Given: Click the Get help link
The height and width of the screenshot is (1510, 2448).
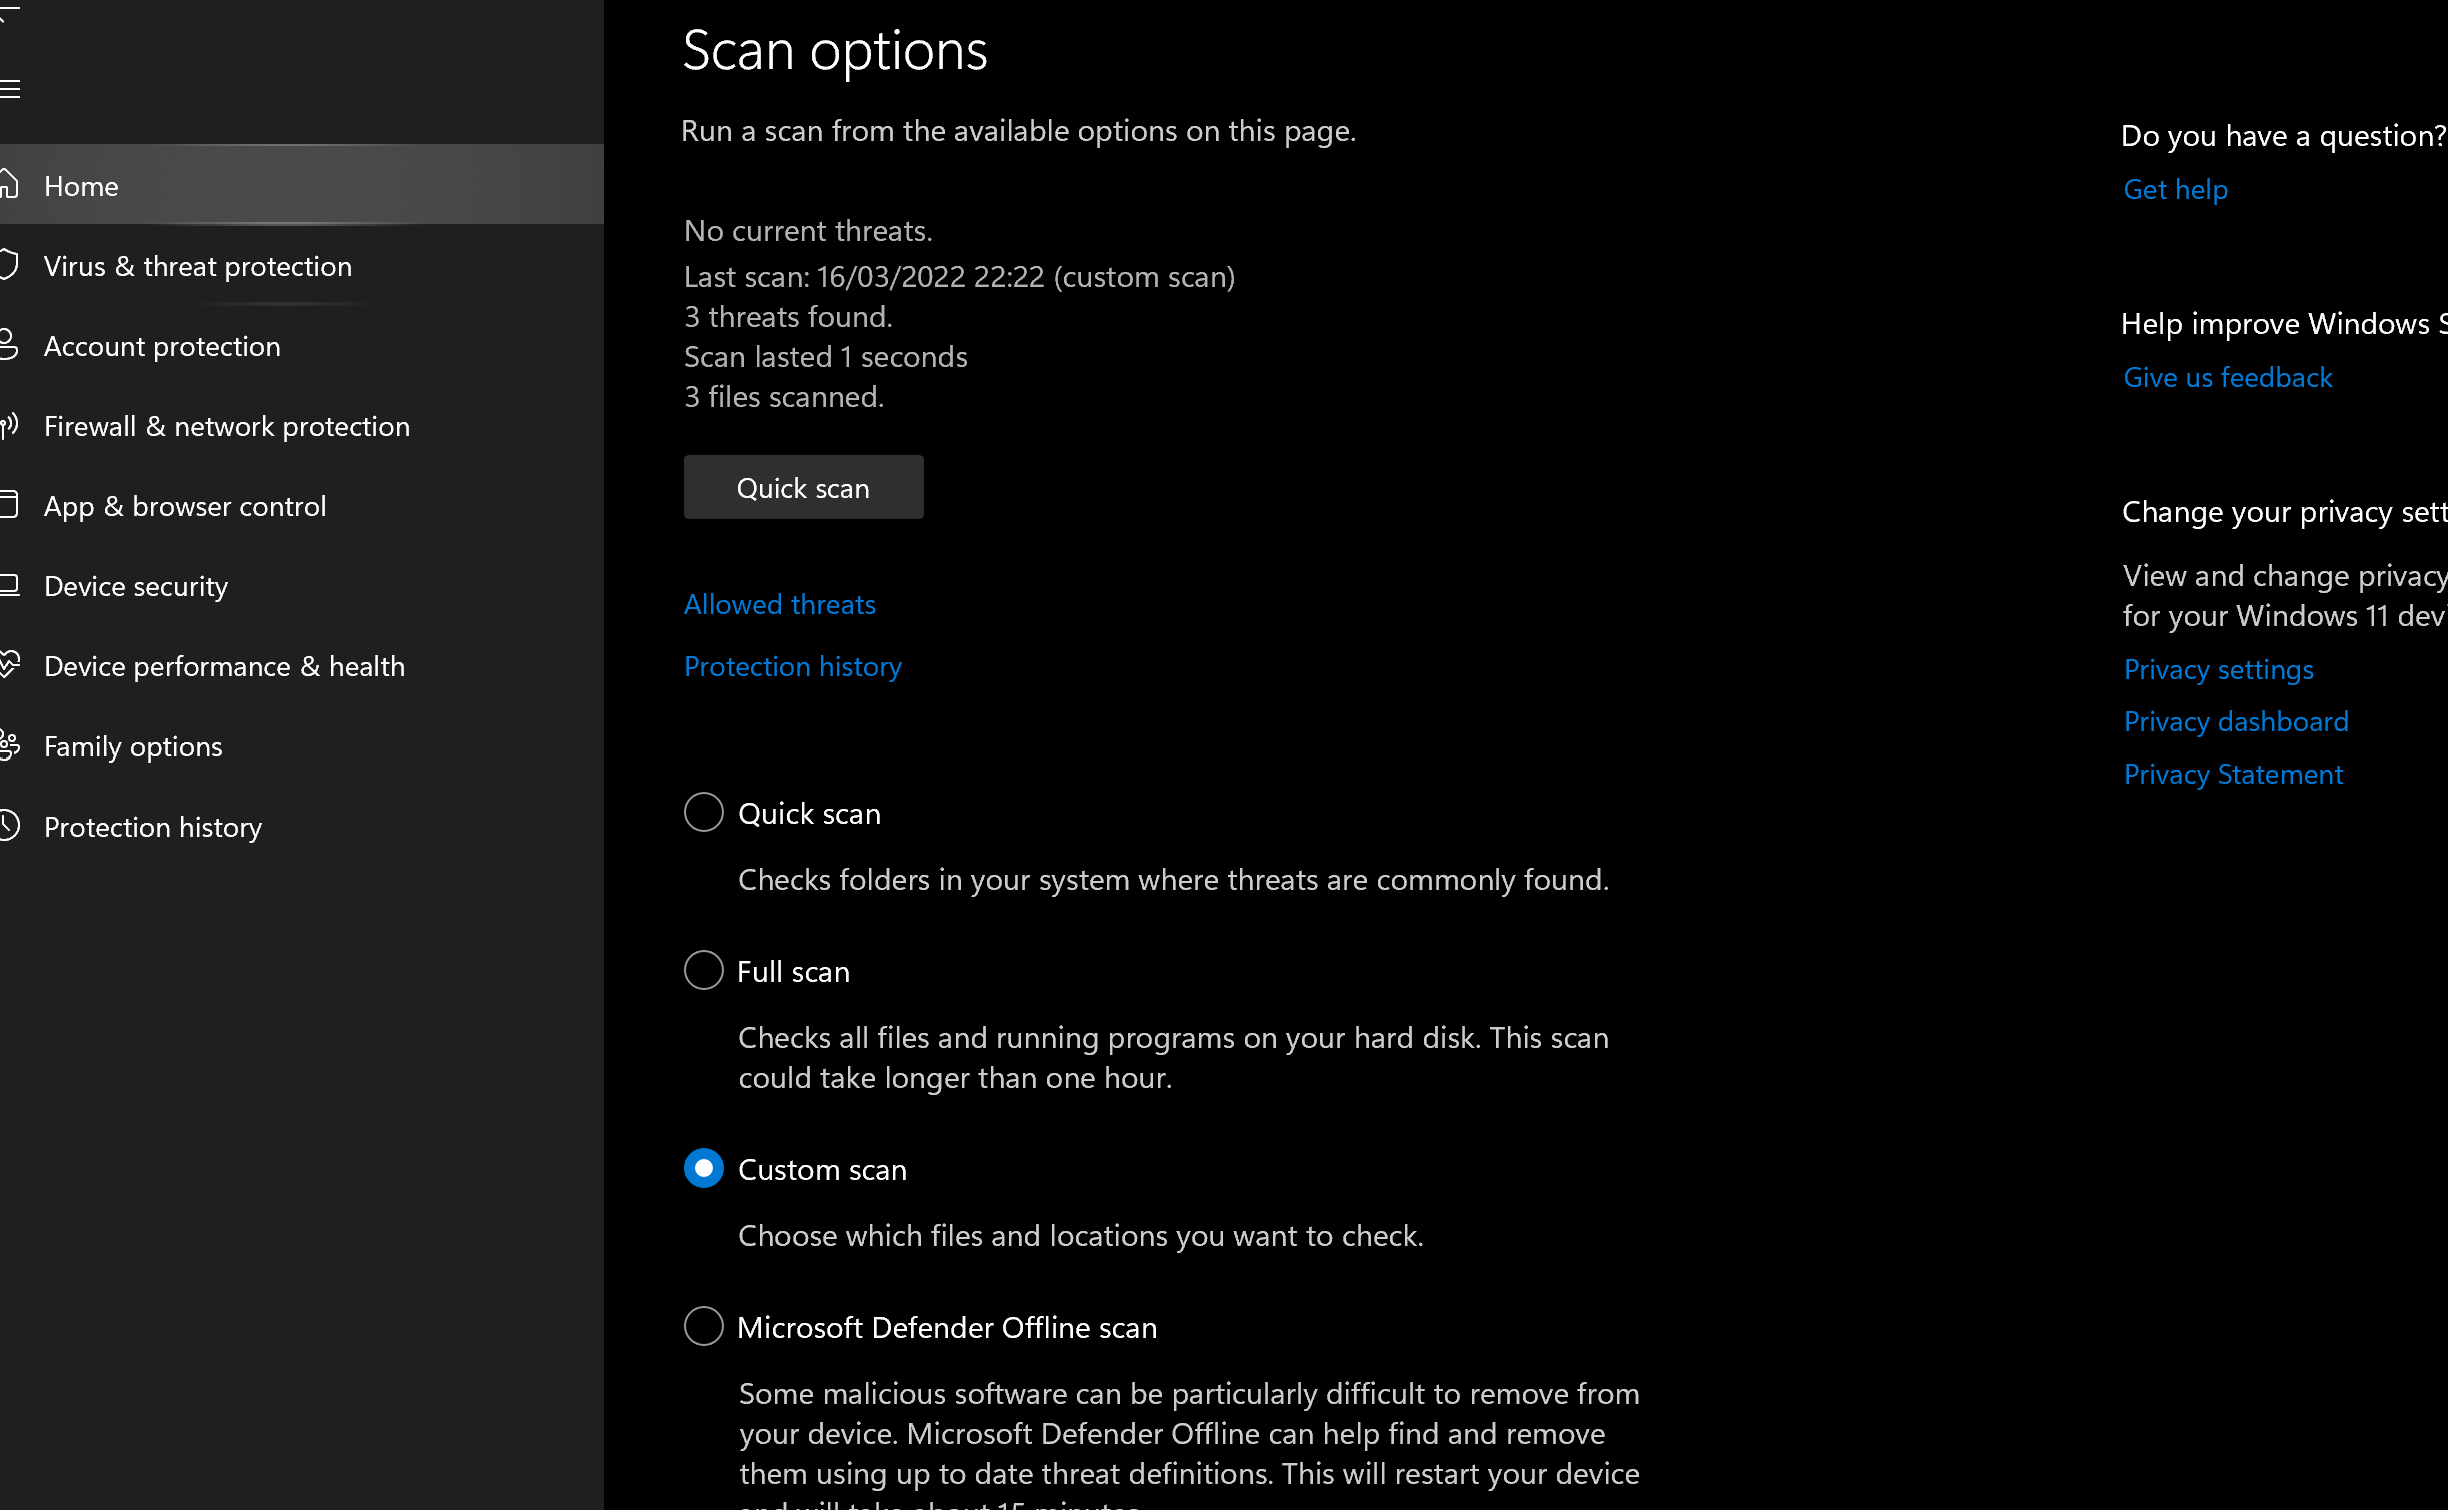Looking at the screenshot, I should pos(2175,189).
